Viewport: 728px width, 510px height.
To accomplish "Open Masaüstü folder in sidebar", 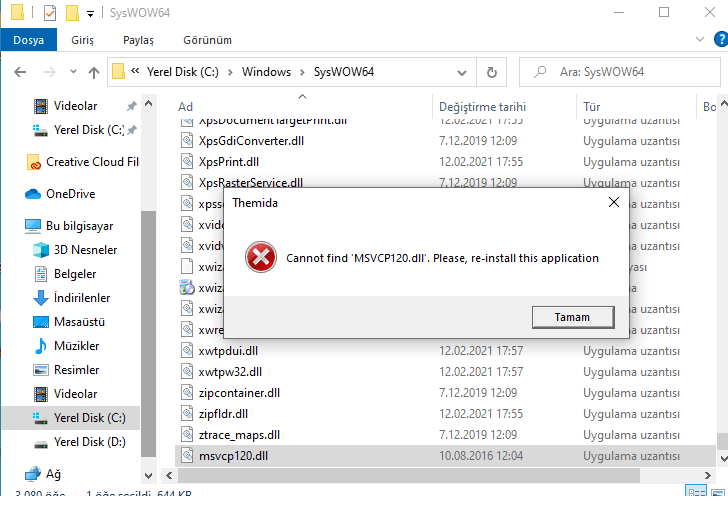I will [69, 322].
